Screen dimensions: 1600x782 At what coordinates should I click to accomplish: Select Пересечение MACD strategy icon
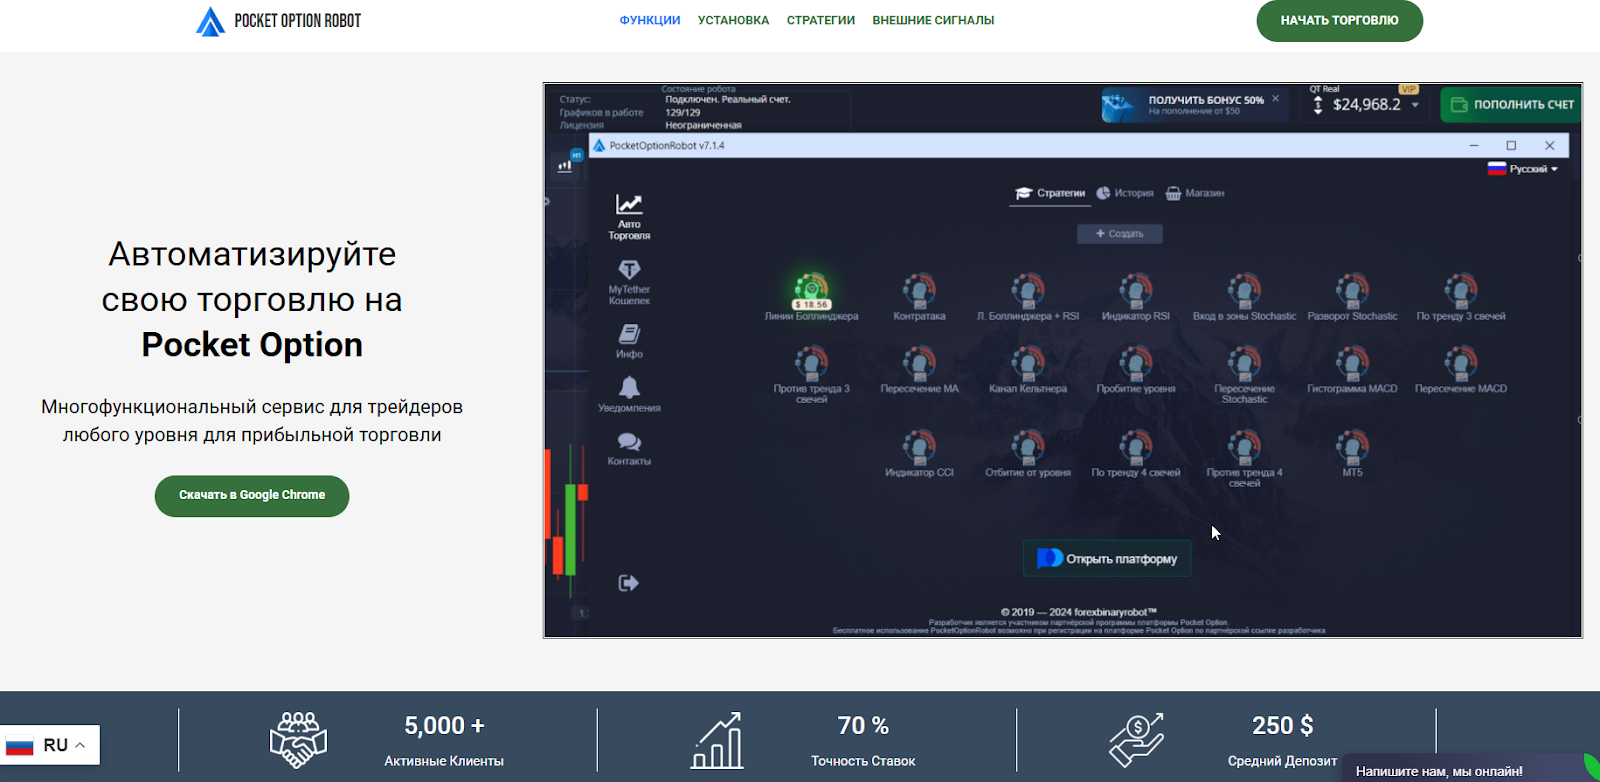1461,363
